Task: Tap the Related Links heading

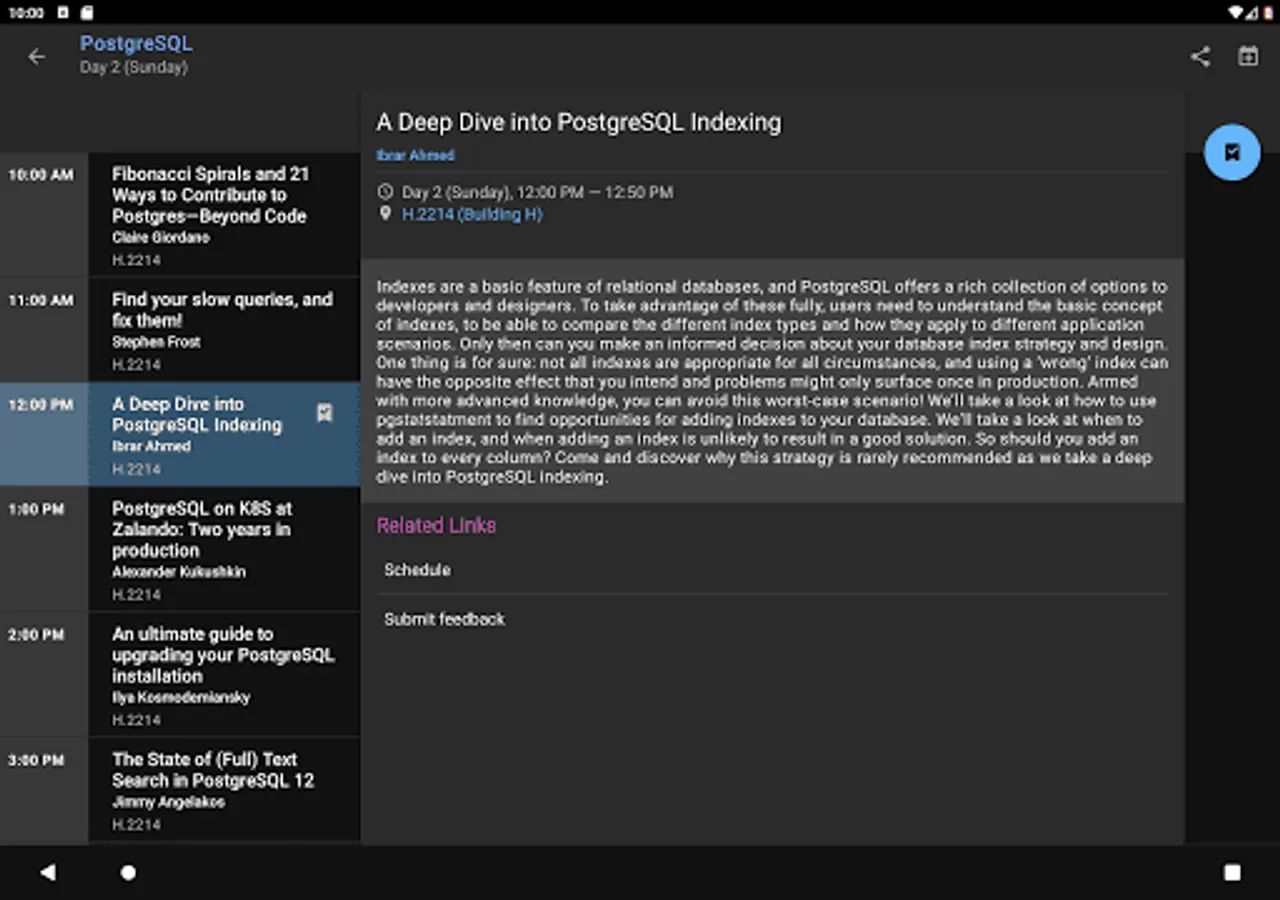Action: point(436,525)
